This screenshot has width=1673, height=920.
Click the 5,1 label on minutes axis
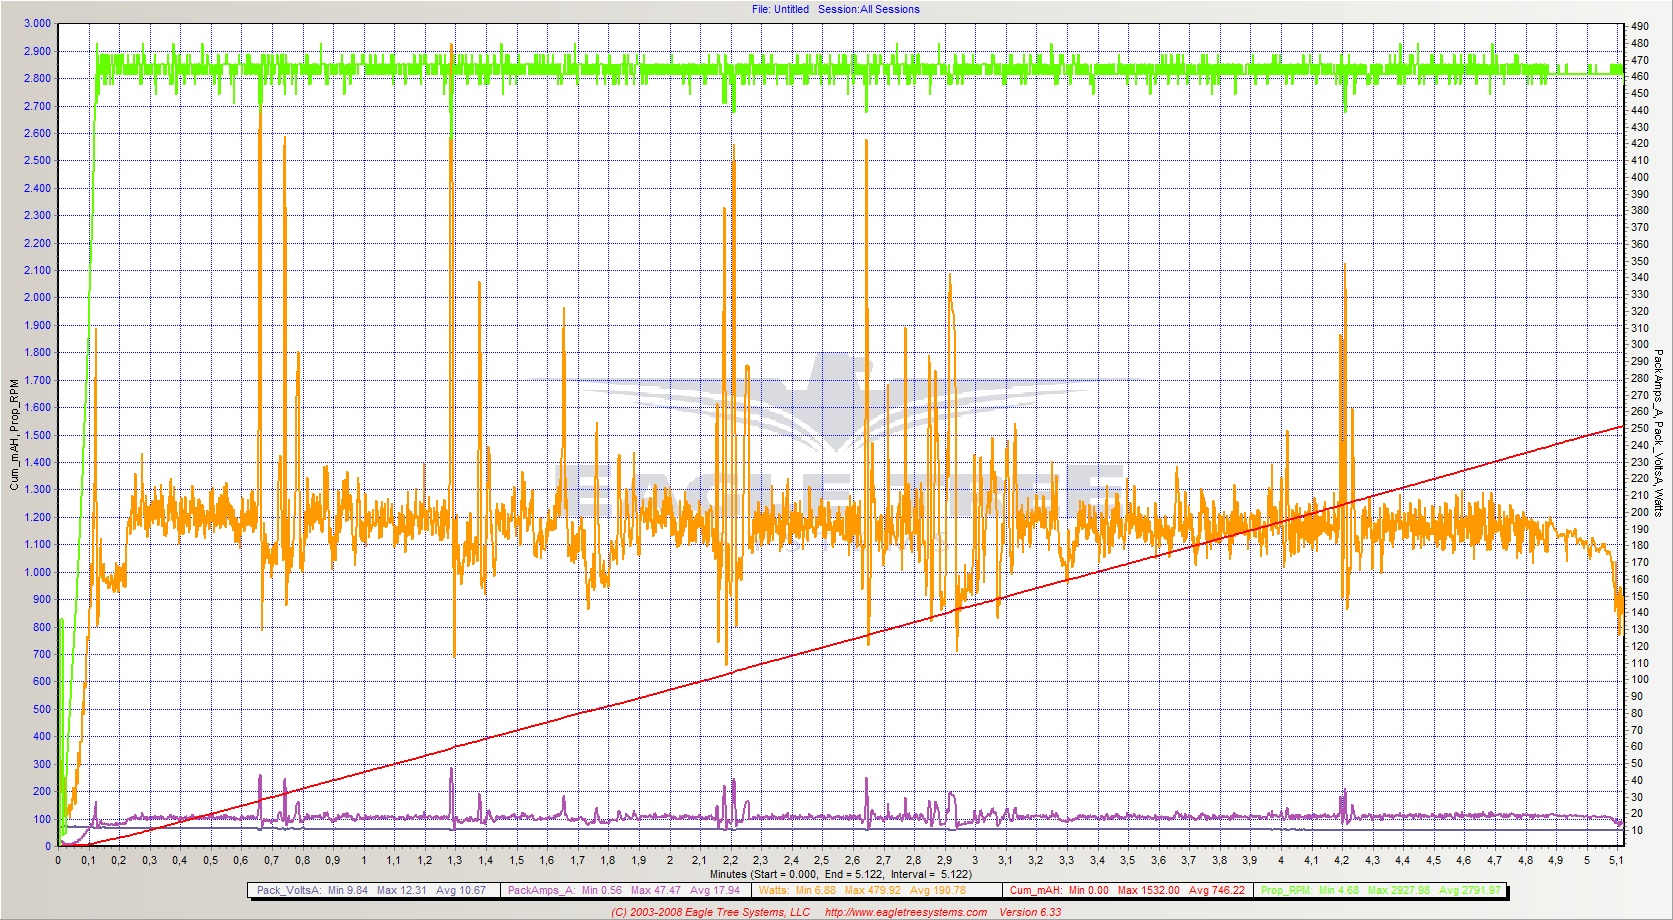[1616, 860]
